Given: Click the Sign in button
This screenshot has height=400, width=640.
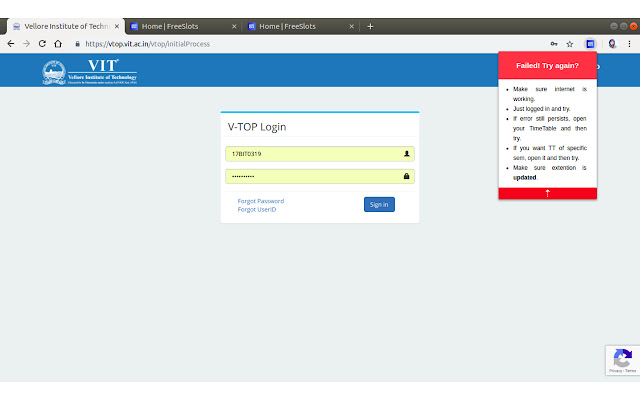Looking at the screenshot, I should point(379,204).
